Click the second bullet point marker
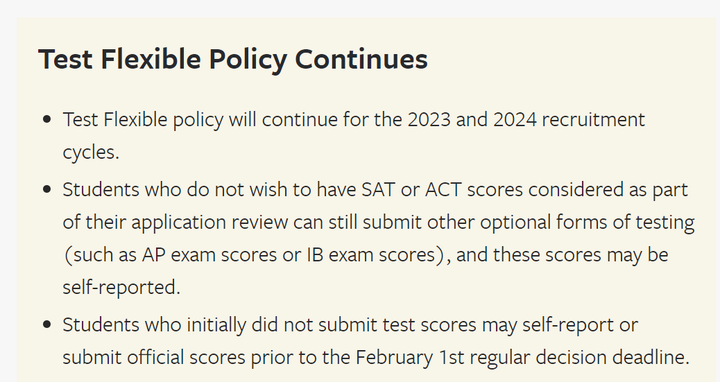 [x=46, y=190]
